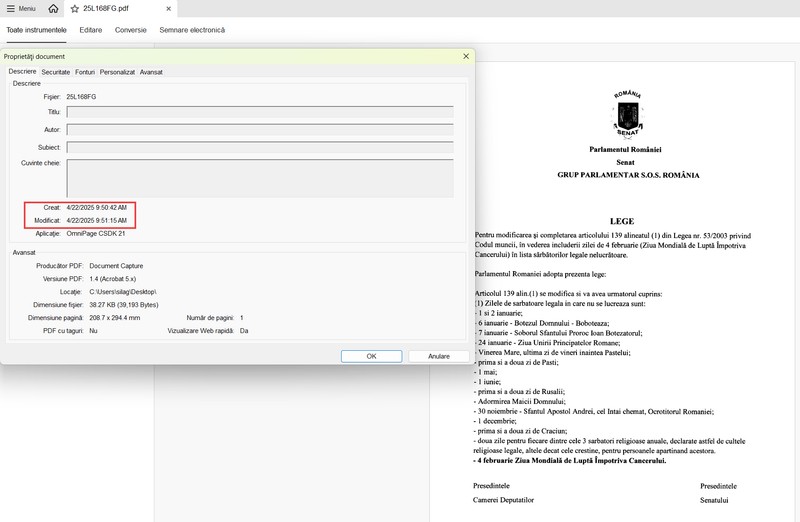Image resolution: width=800 pixels, height=522 pixels.
Task: Switch to the Fonturi tab
Action: point(85,72)
